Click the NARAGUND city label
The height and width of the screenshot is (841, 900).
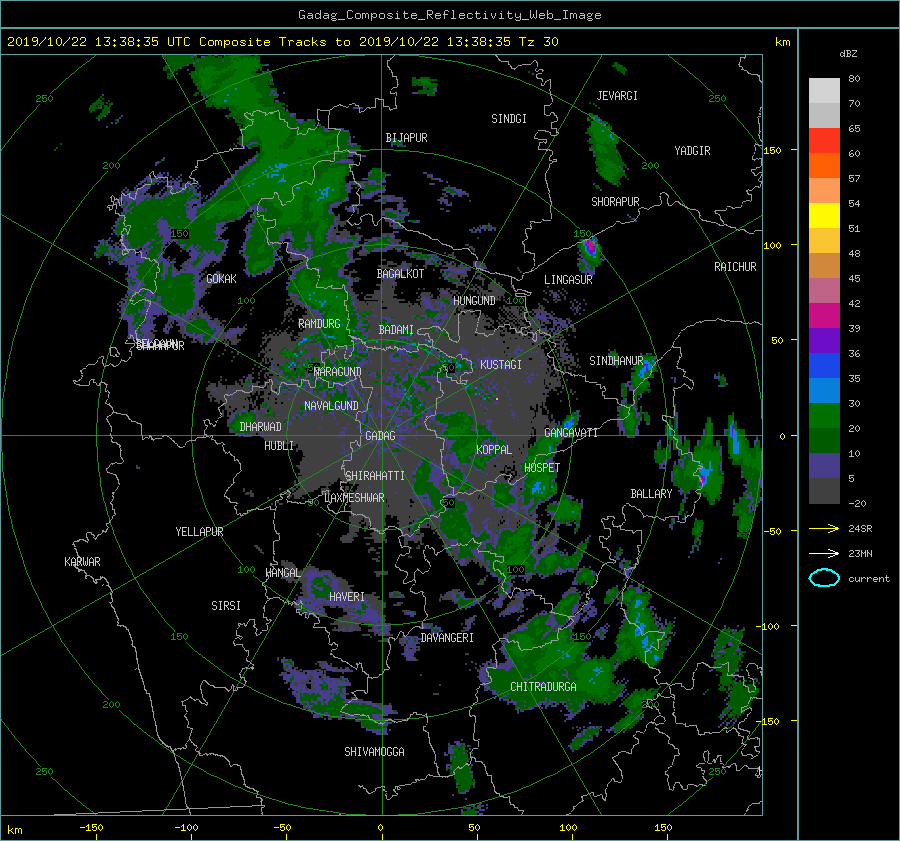(338, 372)
